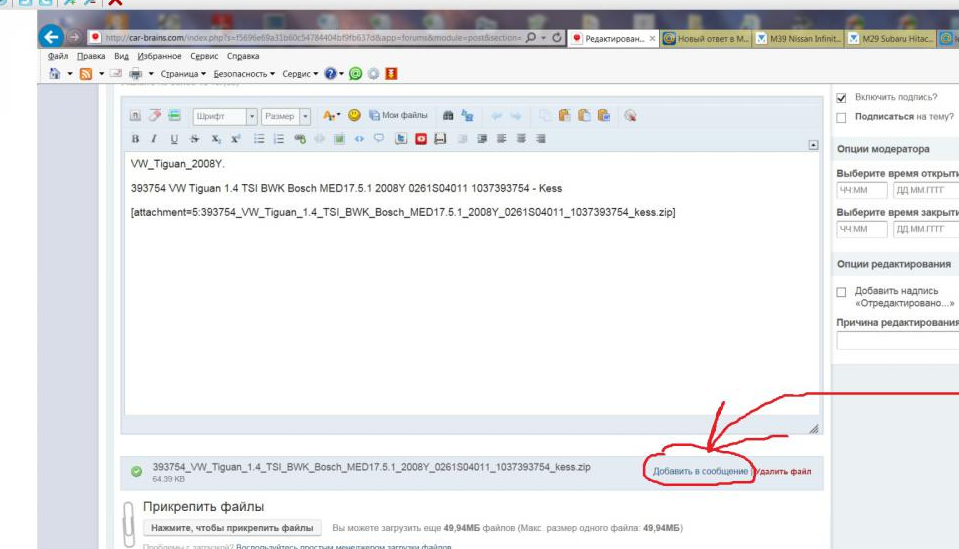This screenshot has height=549, width=959.
Task: Apply italic formatting
Action: [x=154, y=139]
